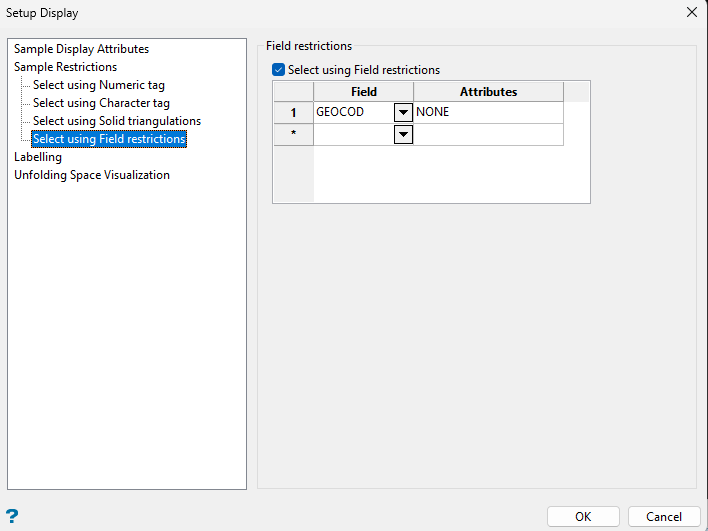Select Sample Display Attributes in the tree
The image size is (708, 531).
81,49
